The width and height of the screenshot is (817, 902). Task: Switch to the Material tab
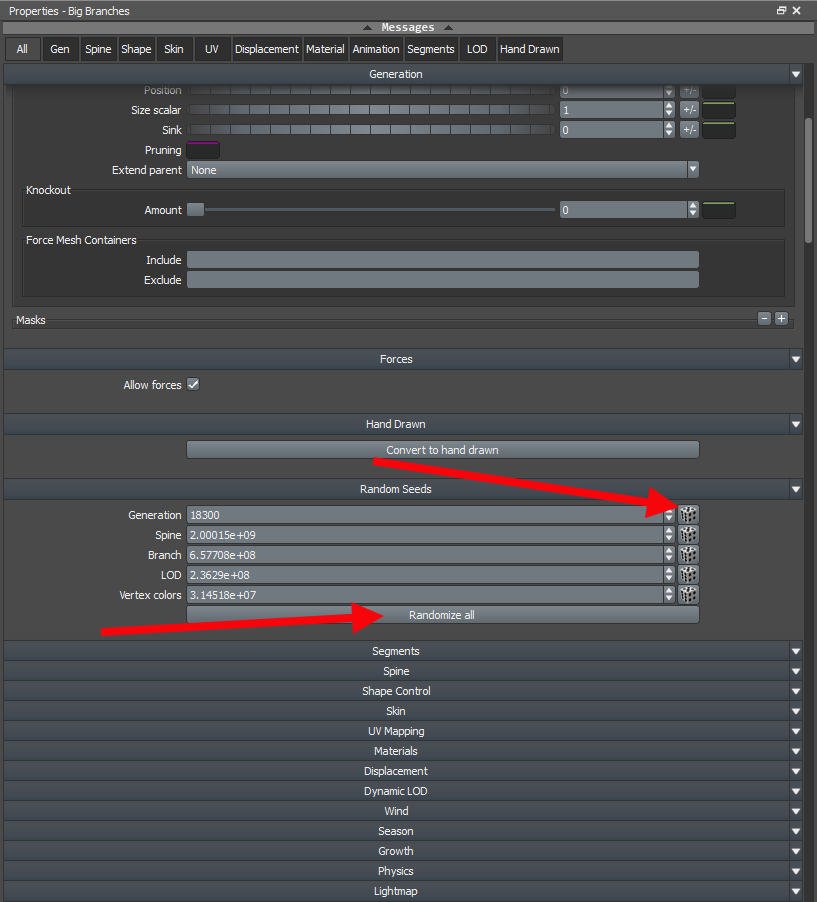[325, 49]
